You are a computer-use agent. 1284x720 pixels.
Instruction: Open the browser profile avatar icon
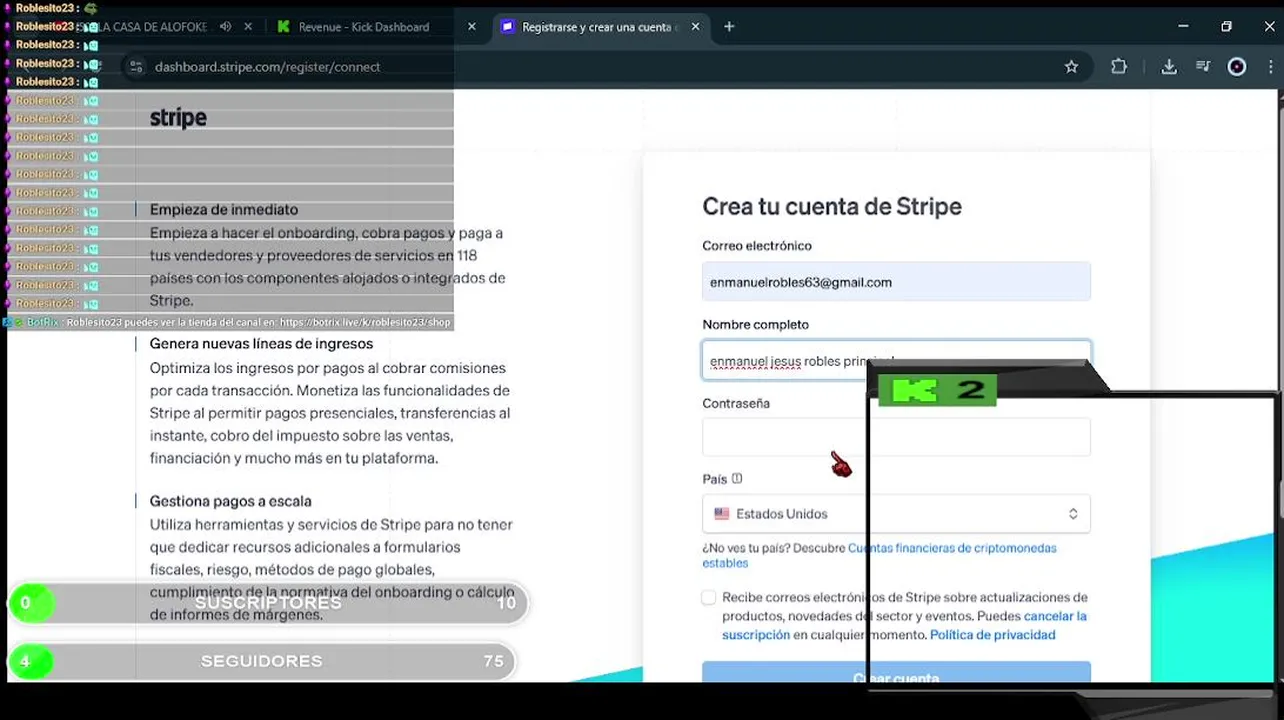1237,67
